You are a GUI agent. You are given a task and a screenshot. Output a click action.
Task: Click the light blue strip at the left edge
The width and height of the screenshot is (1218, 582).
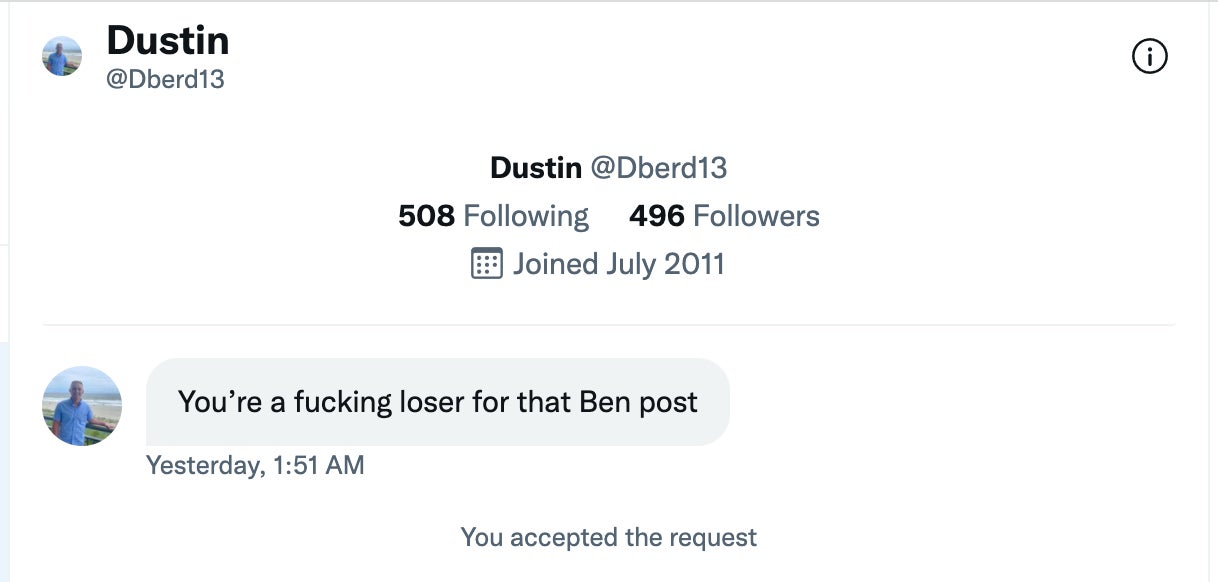click(4, 450)
